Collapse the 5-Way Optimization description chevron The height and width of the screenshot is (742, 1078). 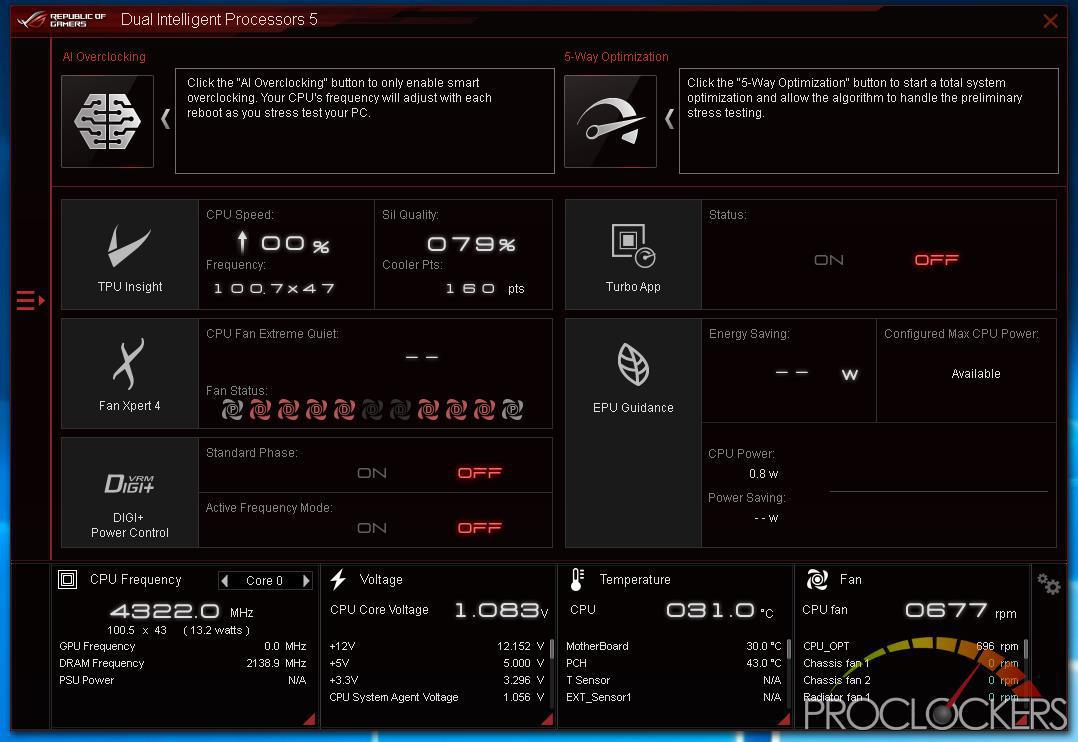point(670,119)
